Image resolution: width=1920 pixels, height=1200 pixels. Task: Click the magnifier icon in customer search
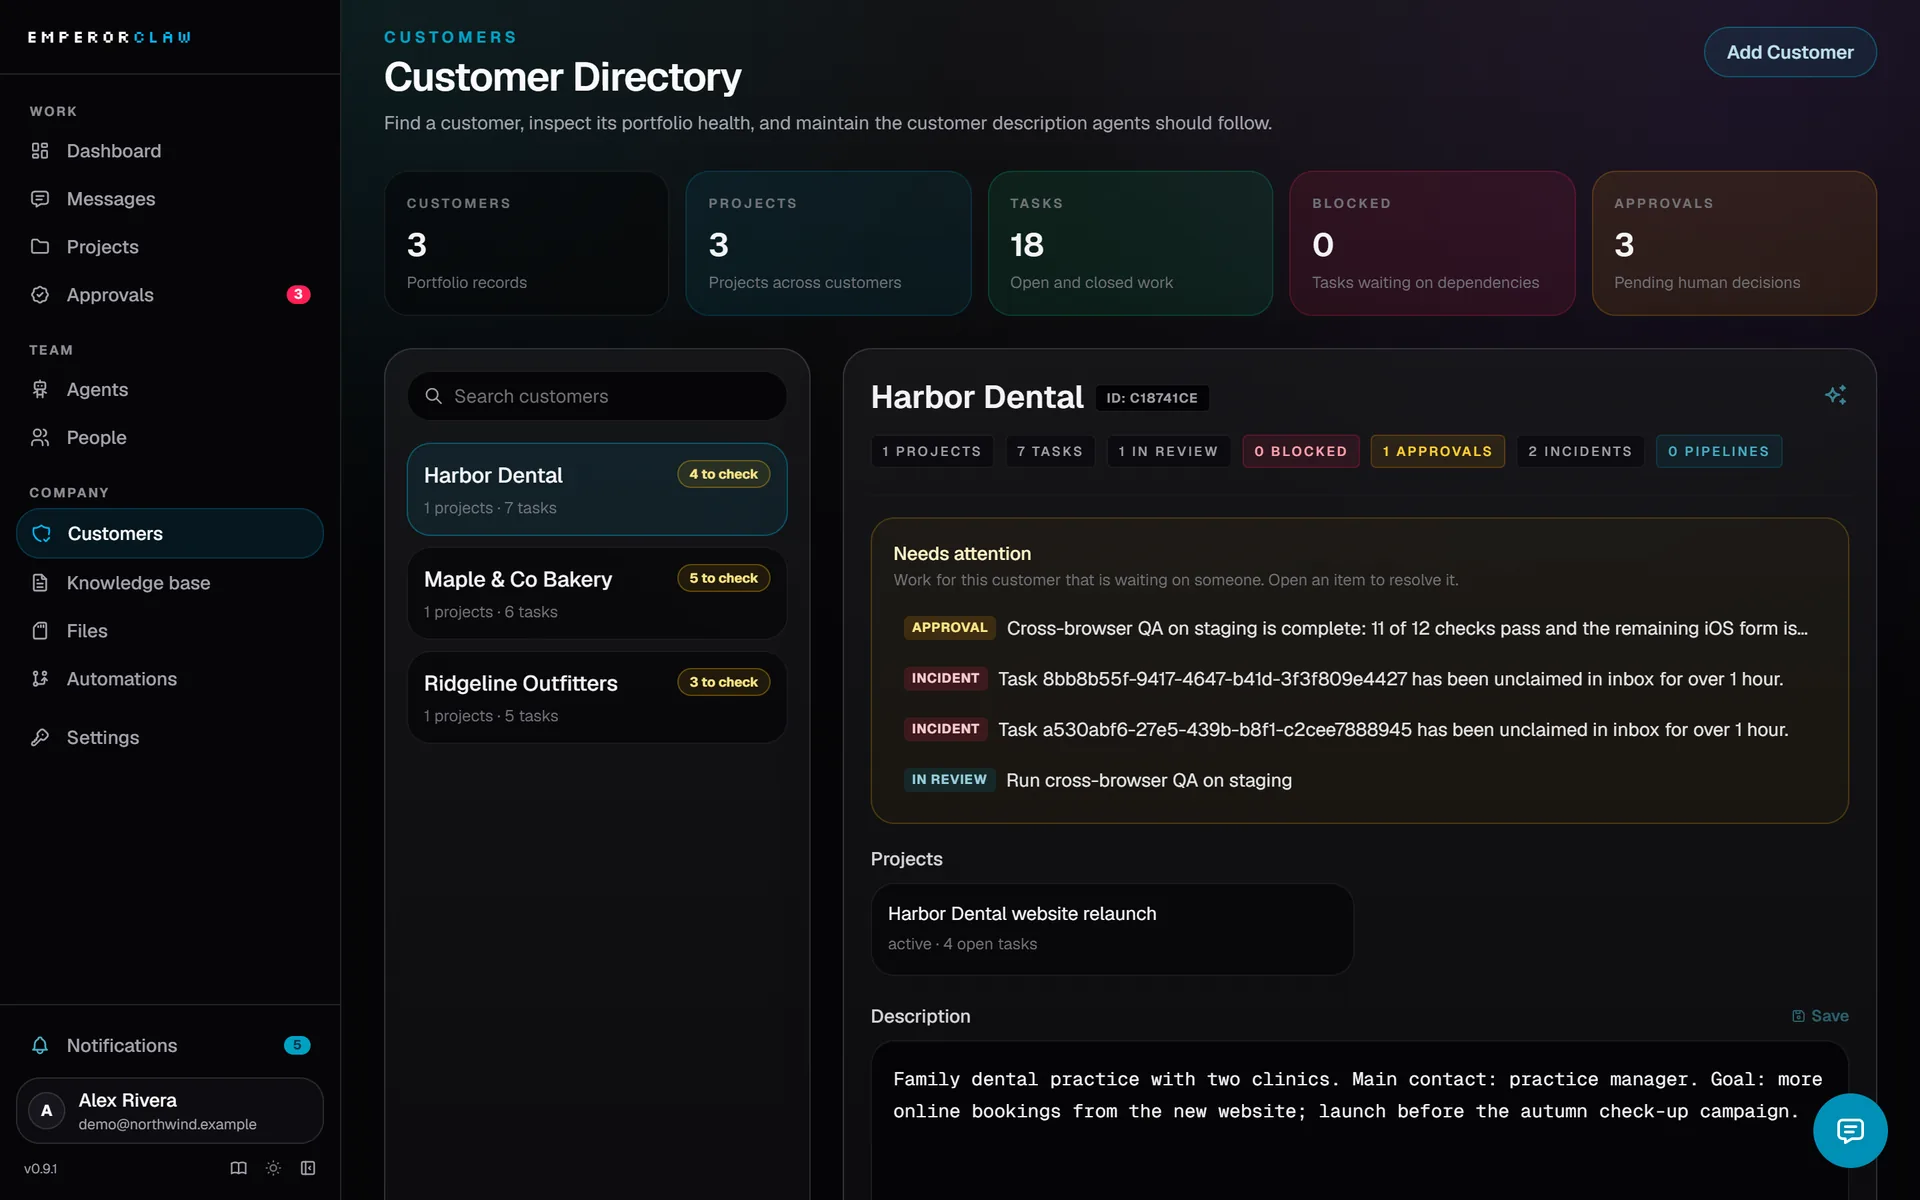pos(433,396)
